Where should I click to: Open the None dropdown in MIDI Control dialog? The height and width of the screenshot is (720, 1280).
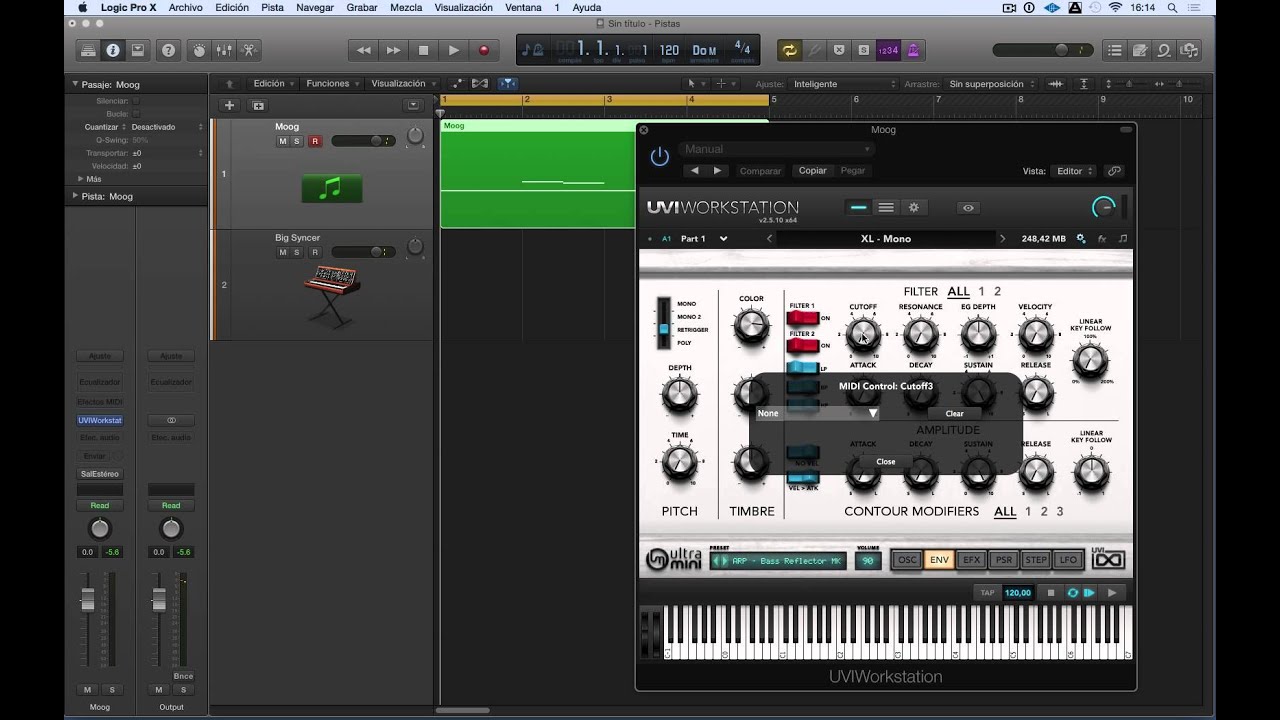(x=817, y=413)
